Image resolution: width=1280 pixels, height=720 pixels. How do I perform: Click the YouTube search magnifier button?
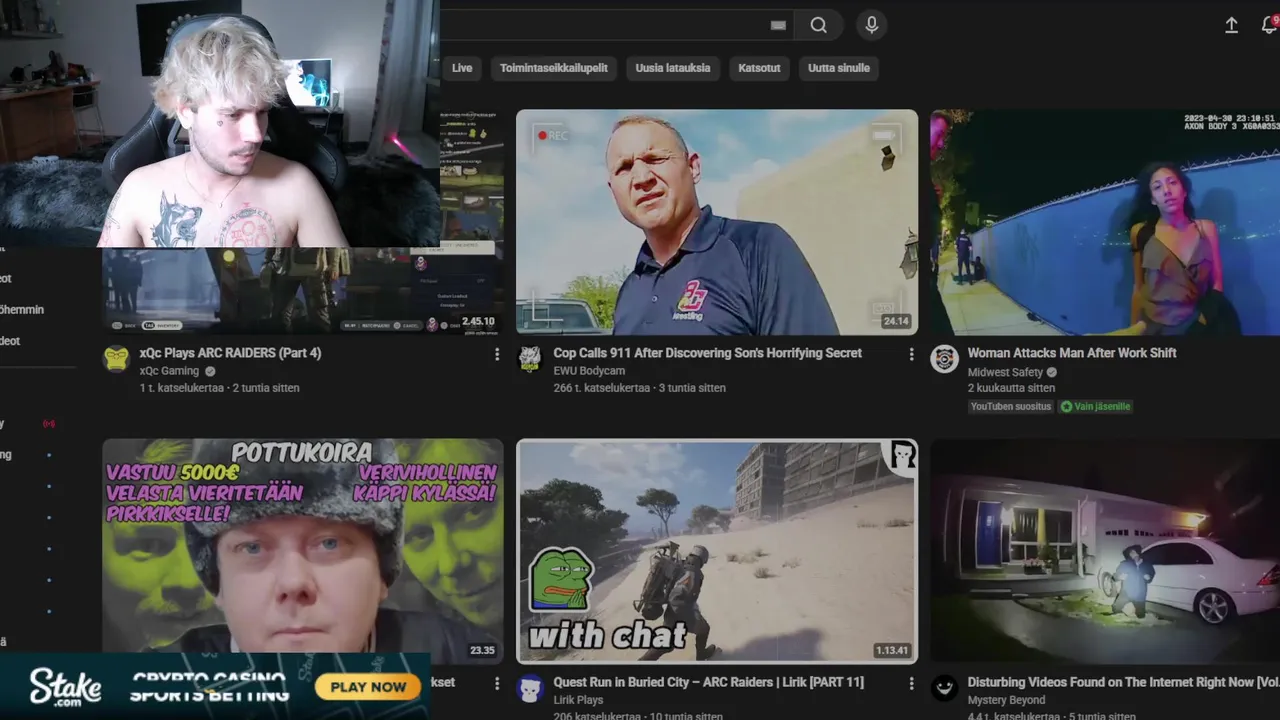coord(819,25)
